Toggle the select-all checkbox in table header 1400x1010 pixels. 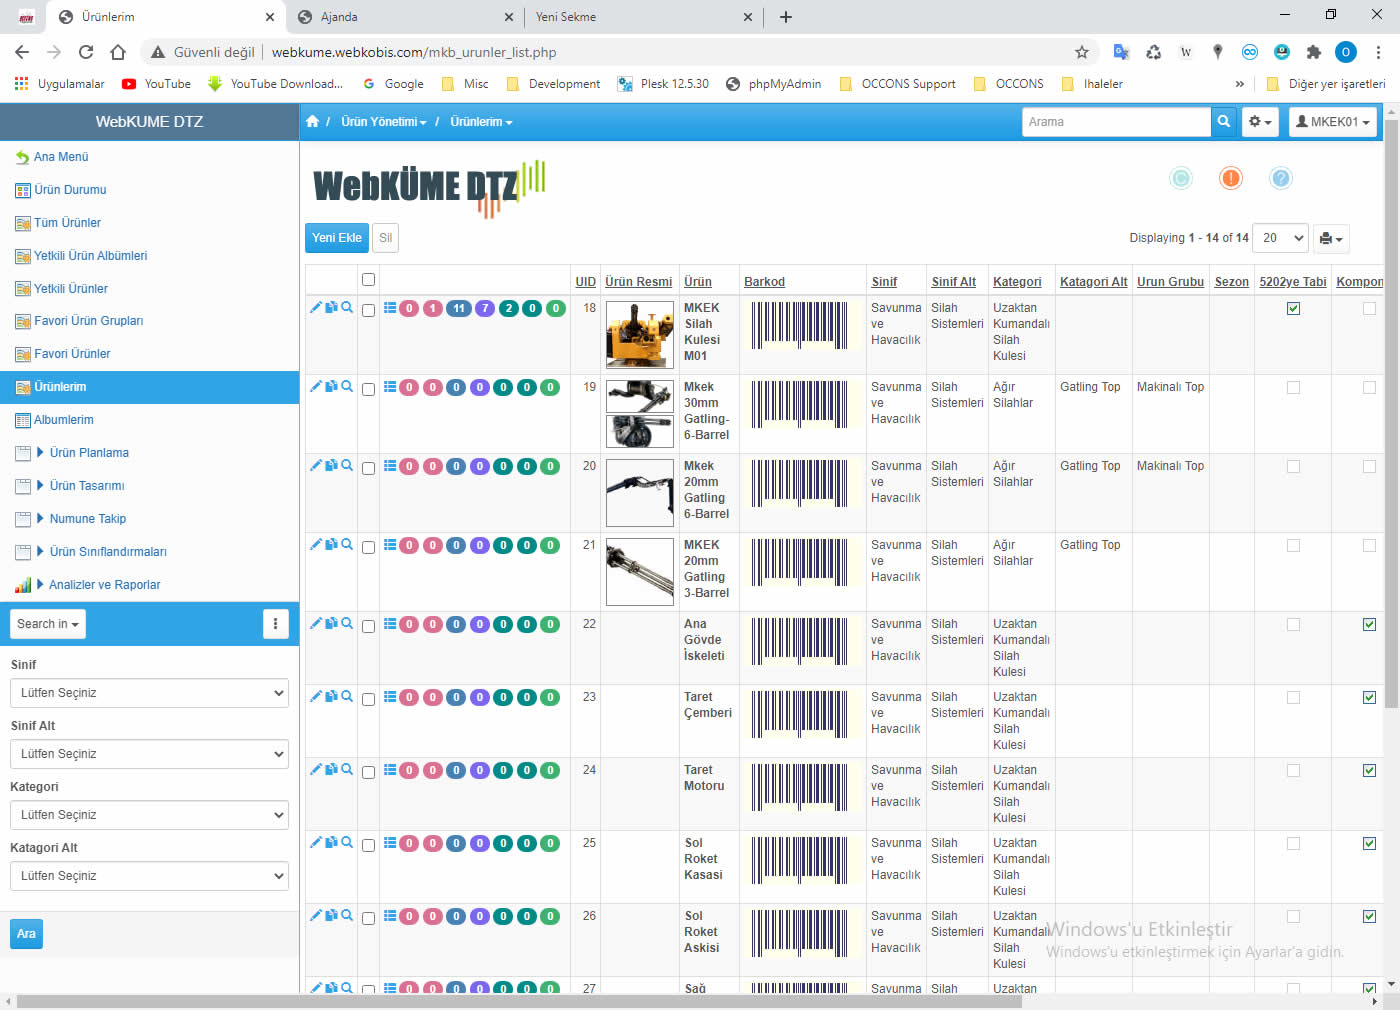(x=368, y=280)
